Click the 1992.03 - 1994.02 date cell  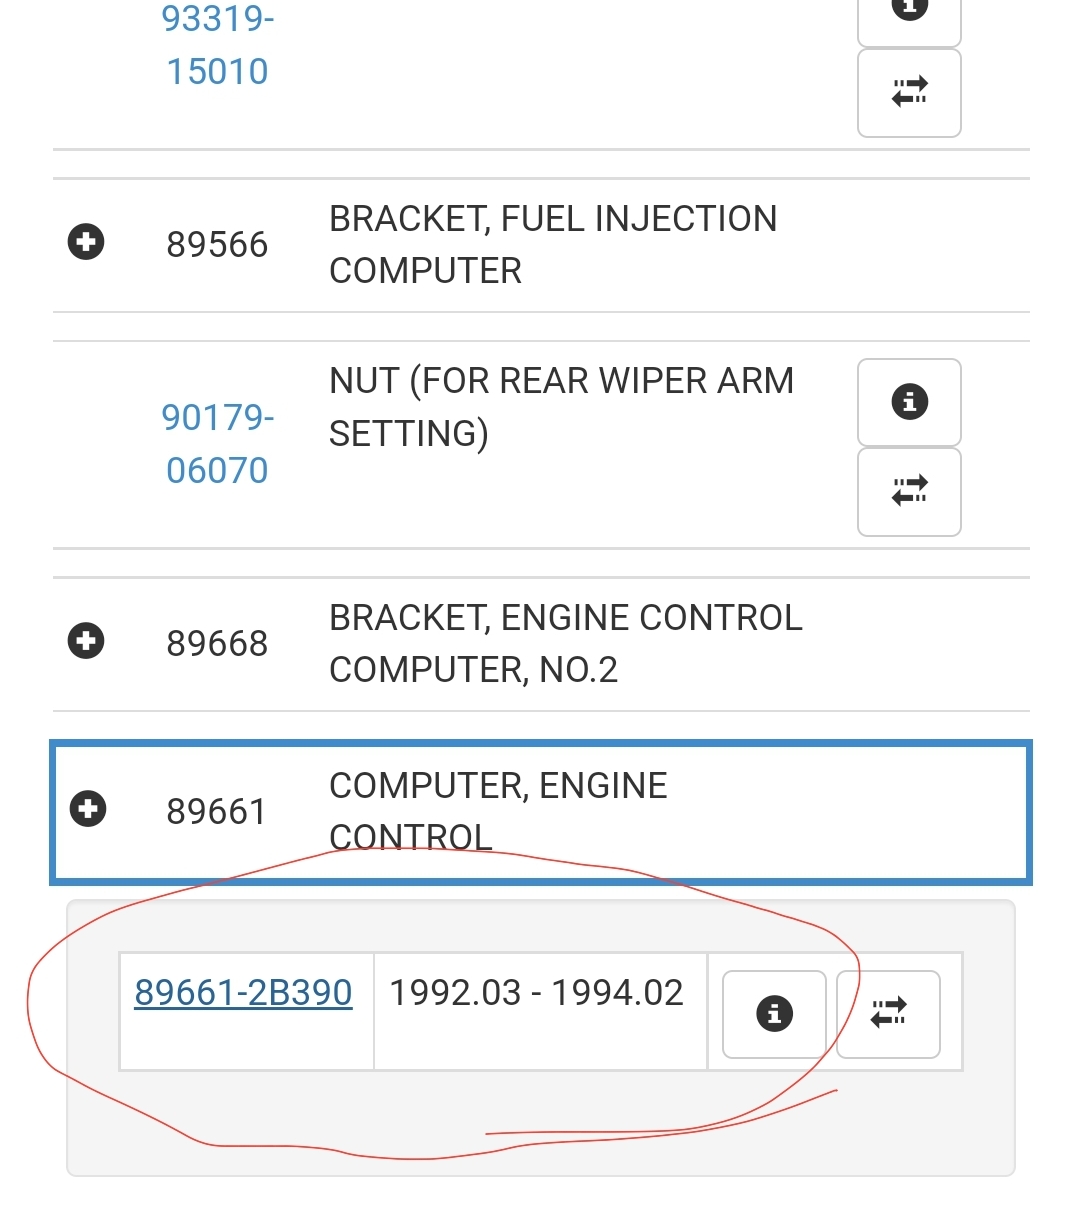(537, 993)
